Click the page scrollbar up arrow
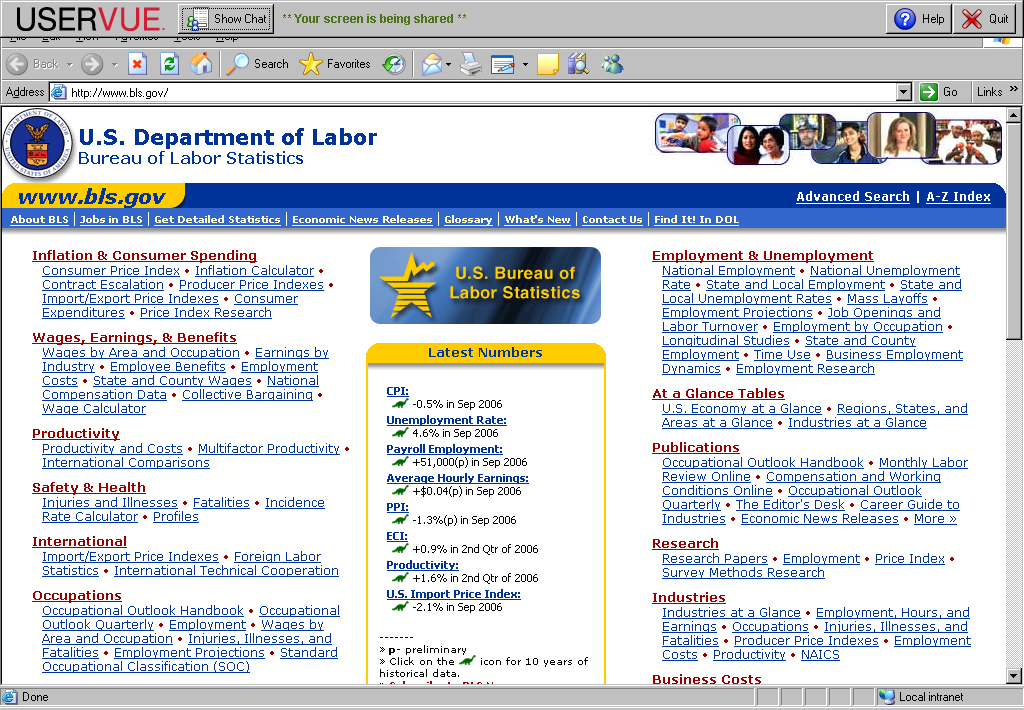Screen dimensions: 1024x710 click(1014, 116)
